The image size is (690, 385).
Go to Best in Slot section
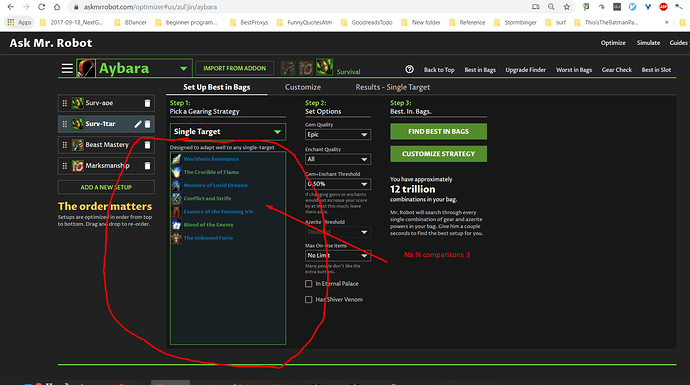coord(656,70)
